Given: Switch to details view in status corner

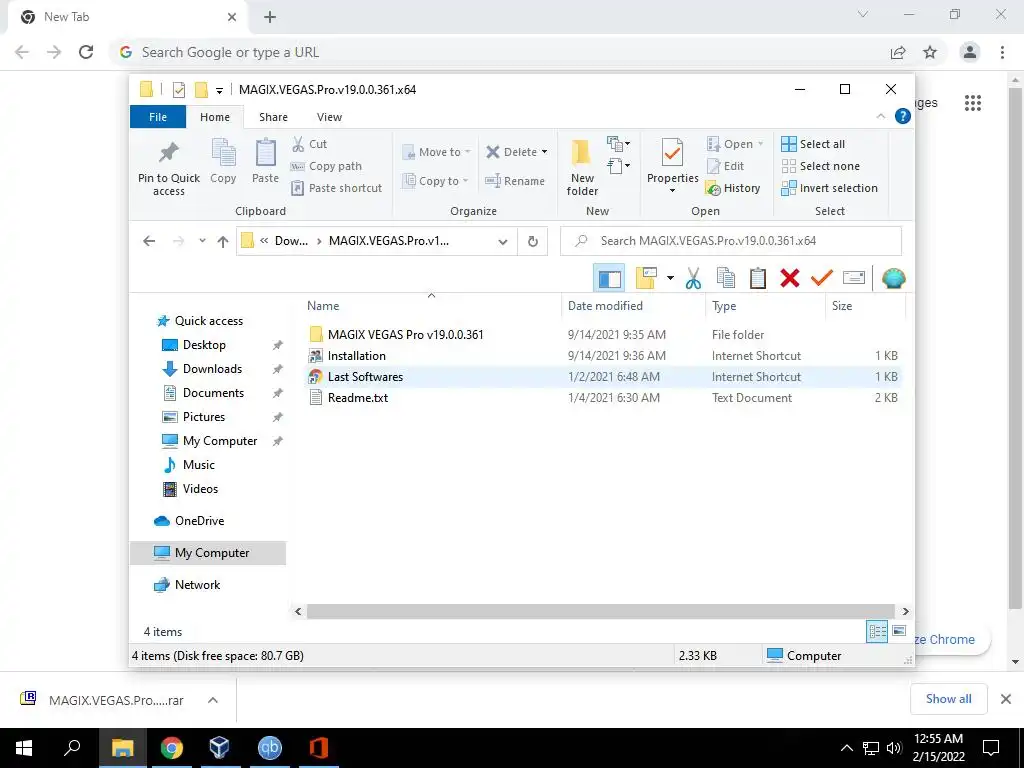Looking at the screenshot, I should [x=877, y=632].
